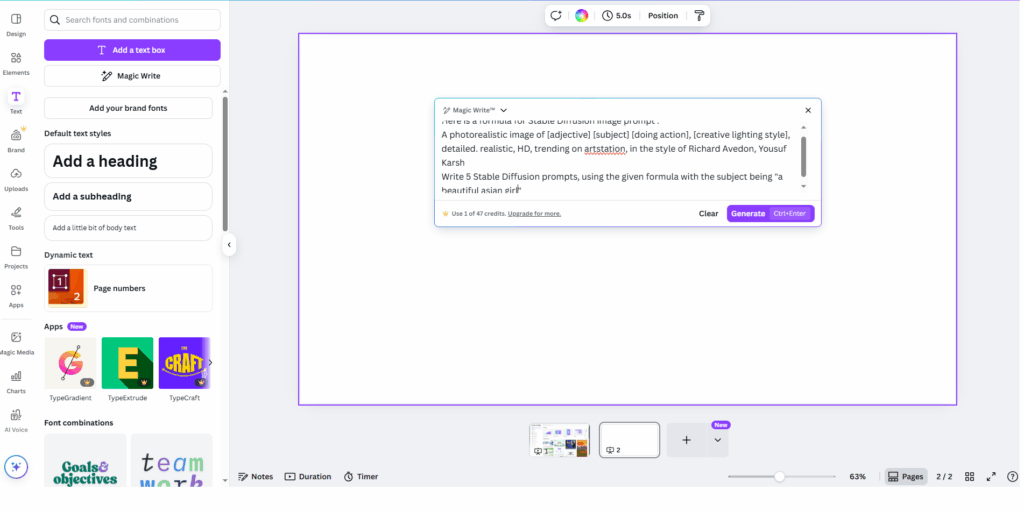Select page 2 thumbnail
This screenshot has height=511, width=1024.
point(630,440)
